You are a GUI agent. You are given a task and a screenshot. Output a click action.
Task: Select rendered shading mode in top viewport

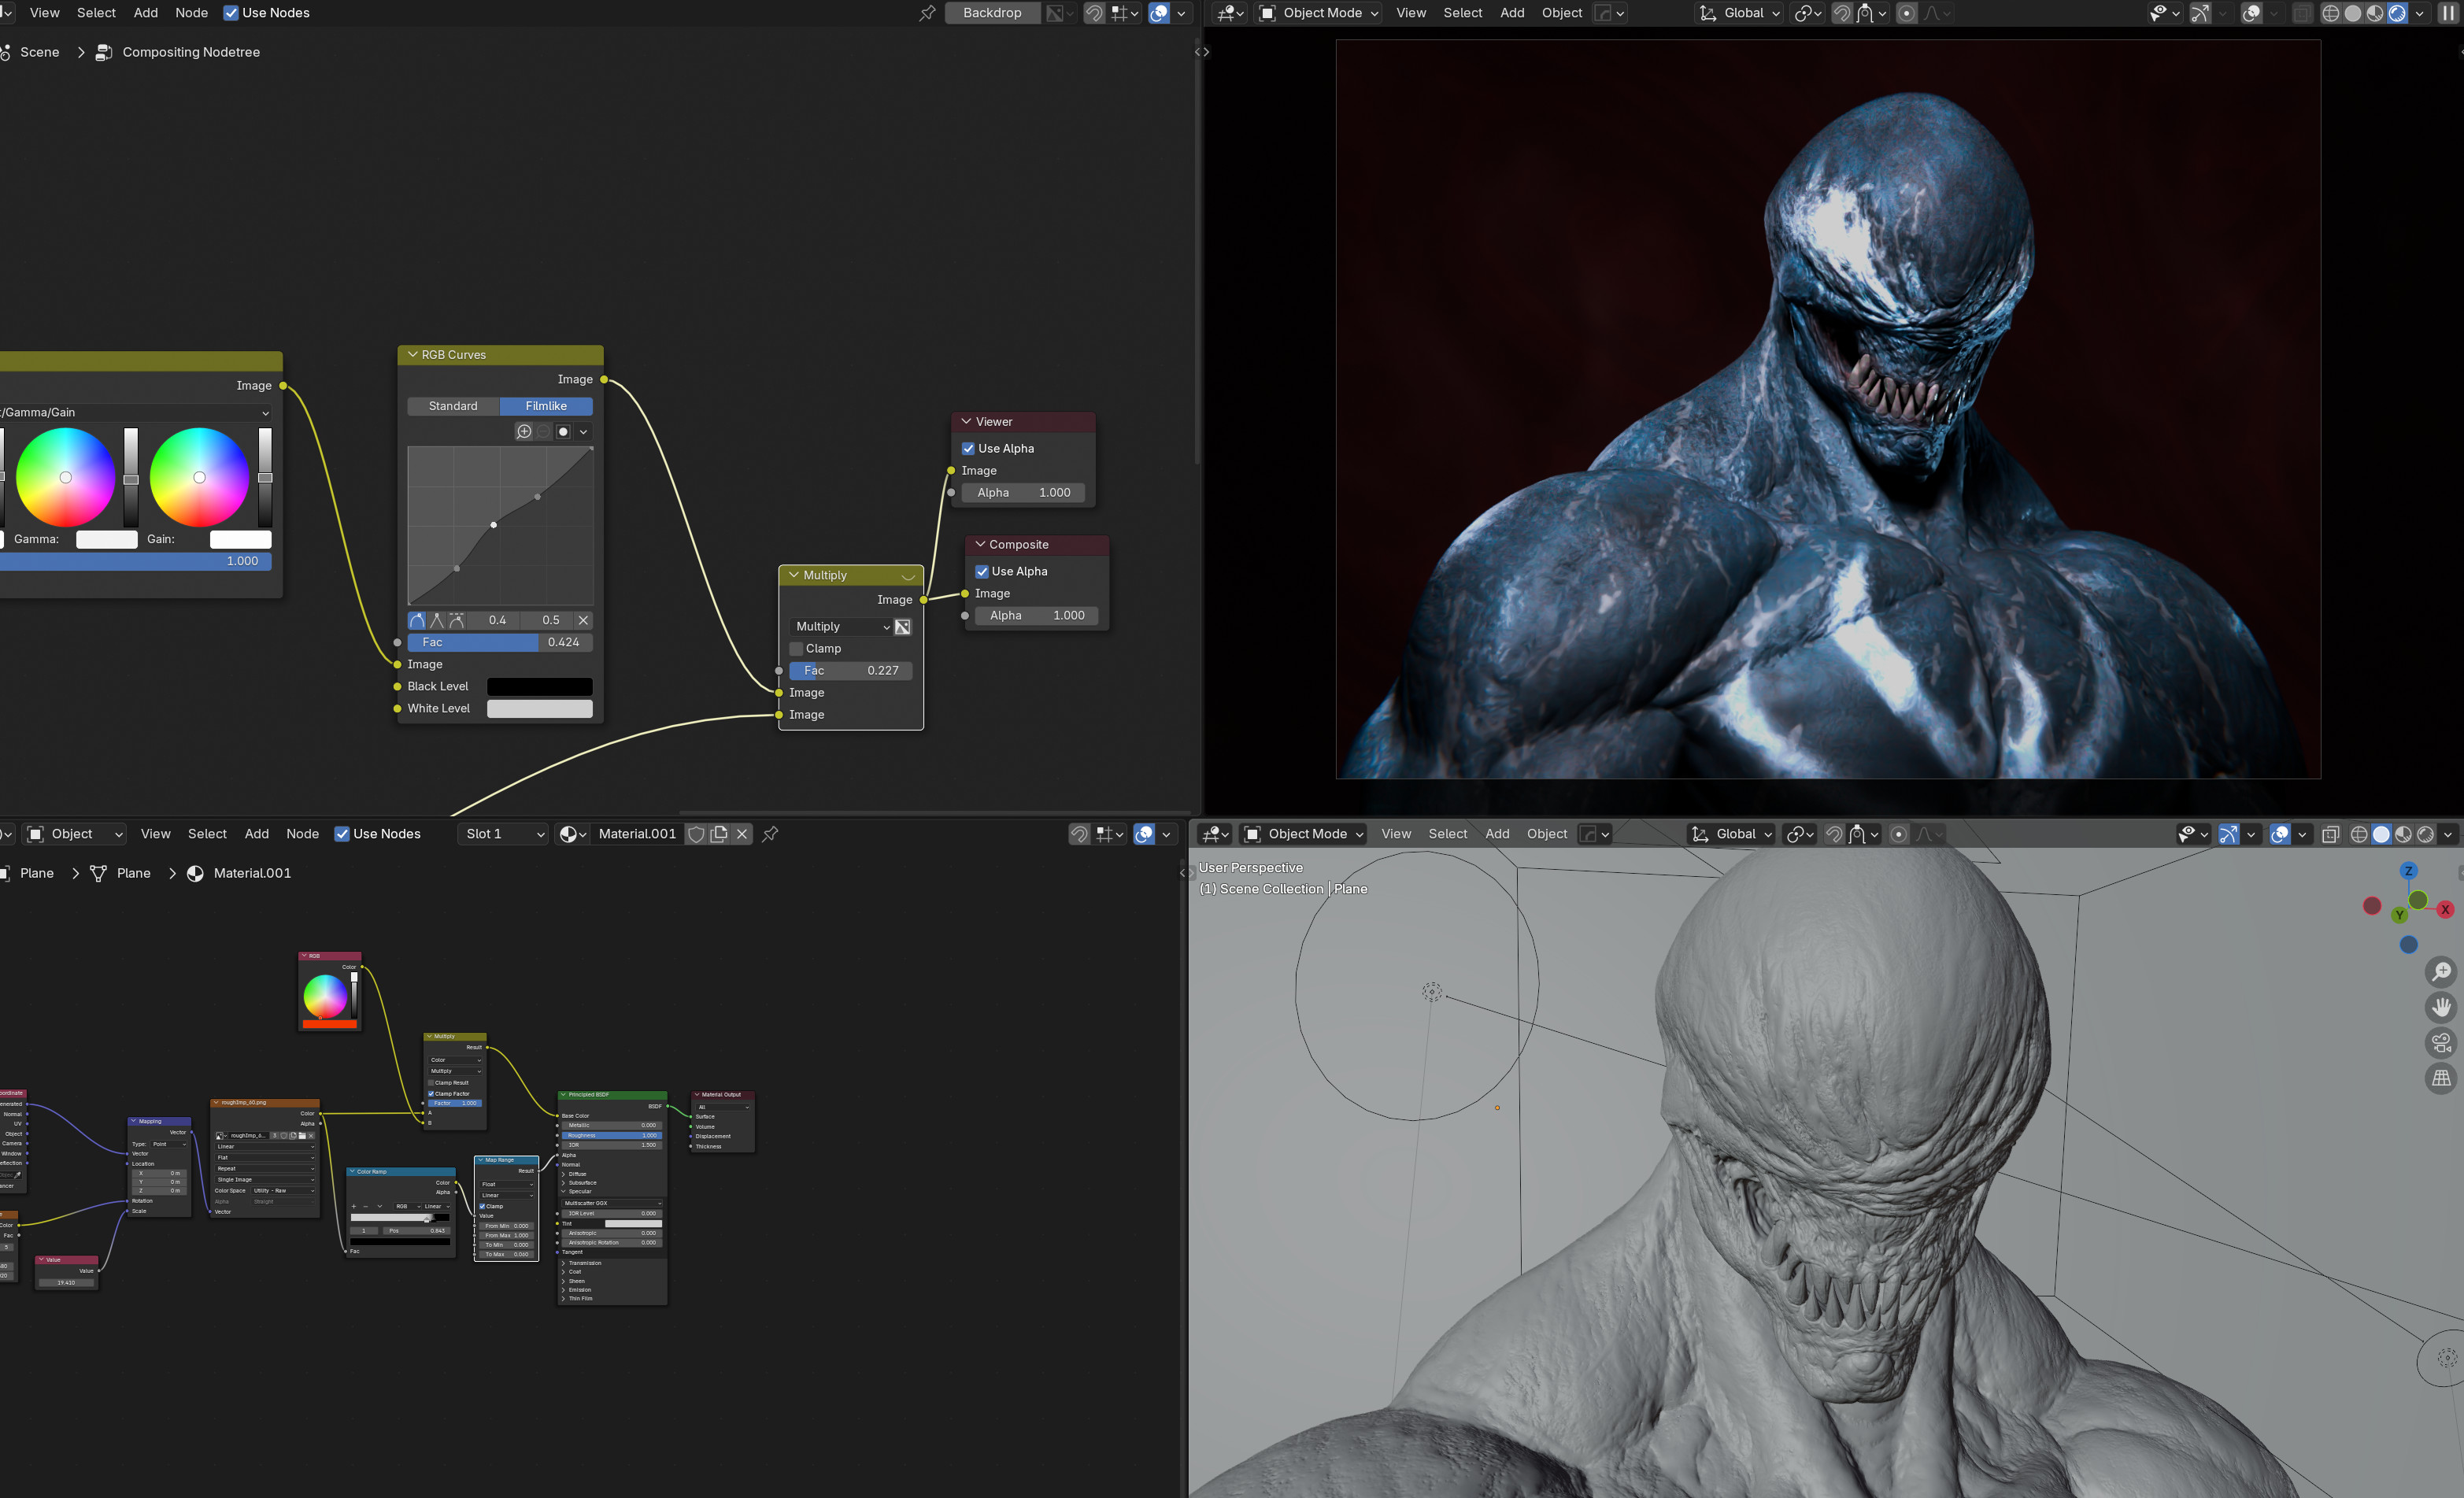(2397, 13)
